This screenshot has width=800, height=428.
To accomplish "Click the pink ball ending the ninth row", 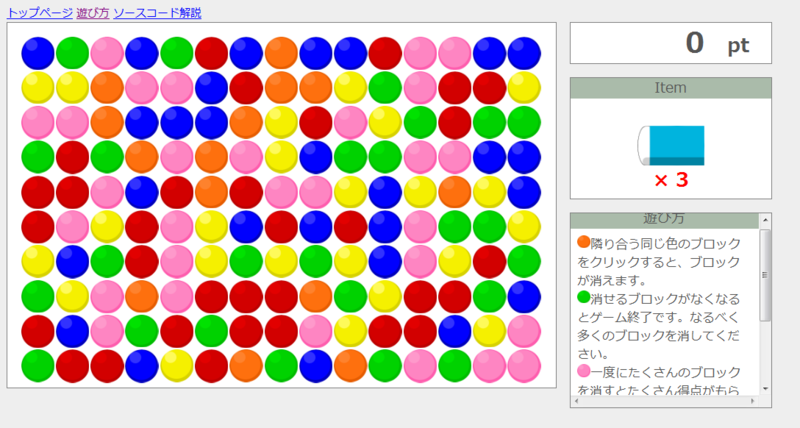I will (x=524, y=331).
